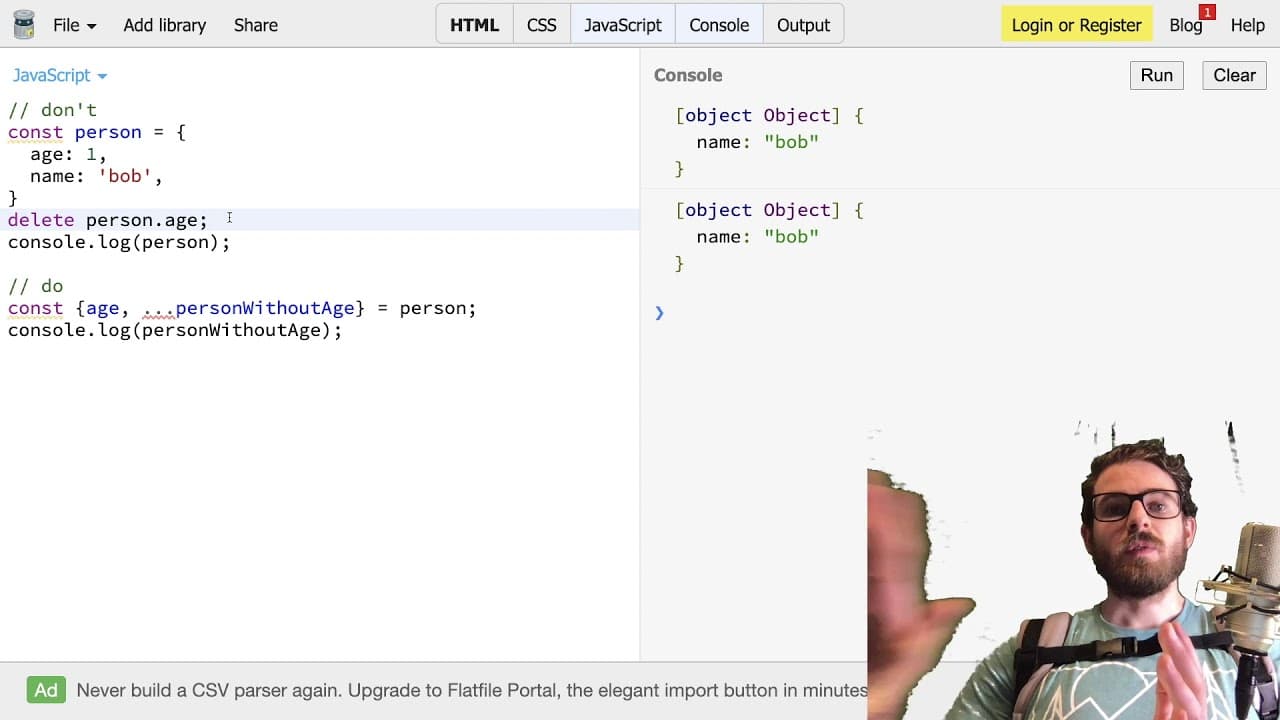Hide the Console panel tab
1280x720 pixels.
719,25
